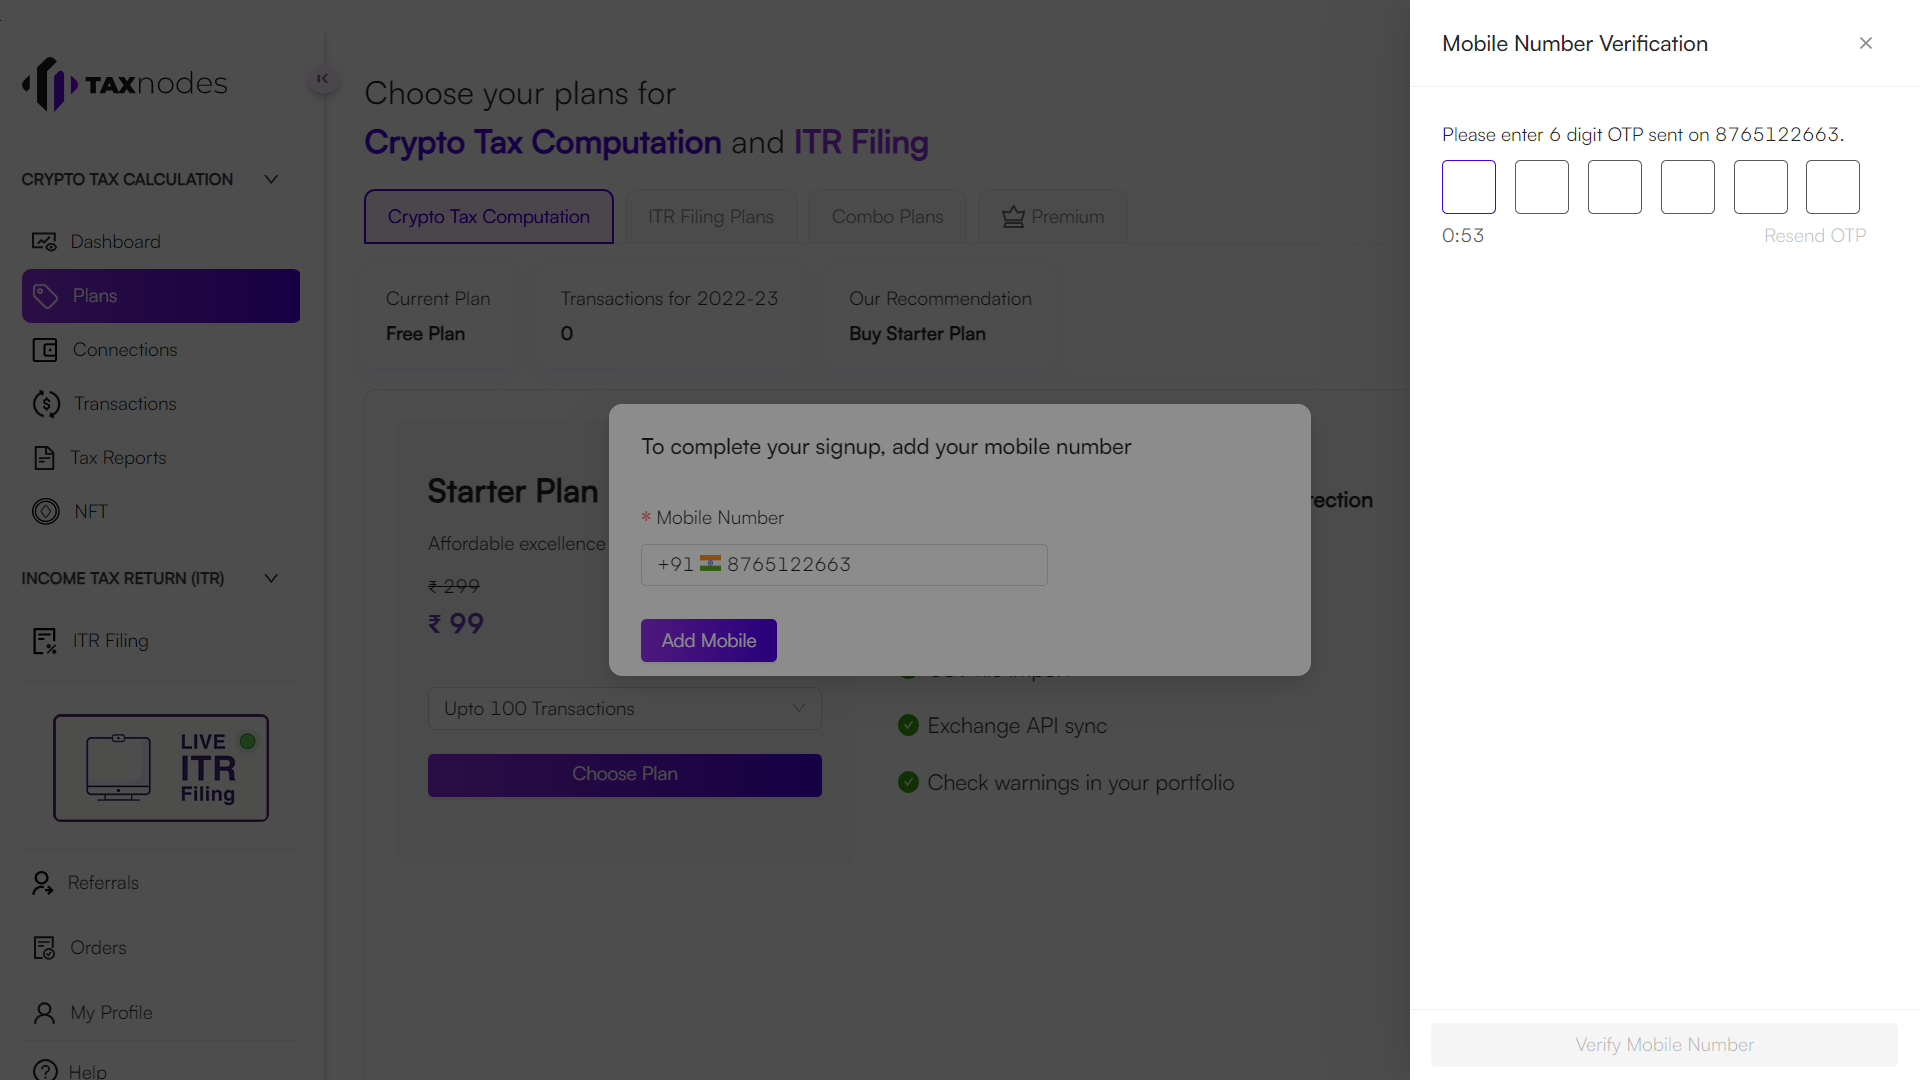Open the Live ITR Filing banner
The width and height of the screenshot is (1920, 1080).
161,768
